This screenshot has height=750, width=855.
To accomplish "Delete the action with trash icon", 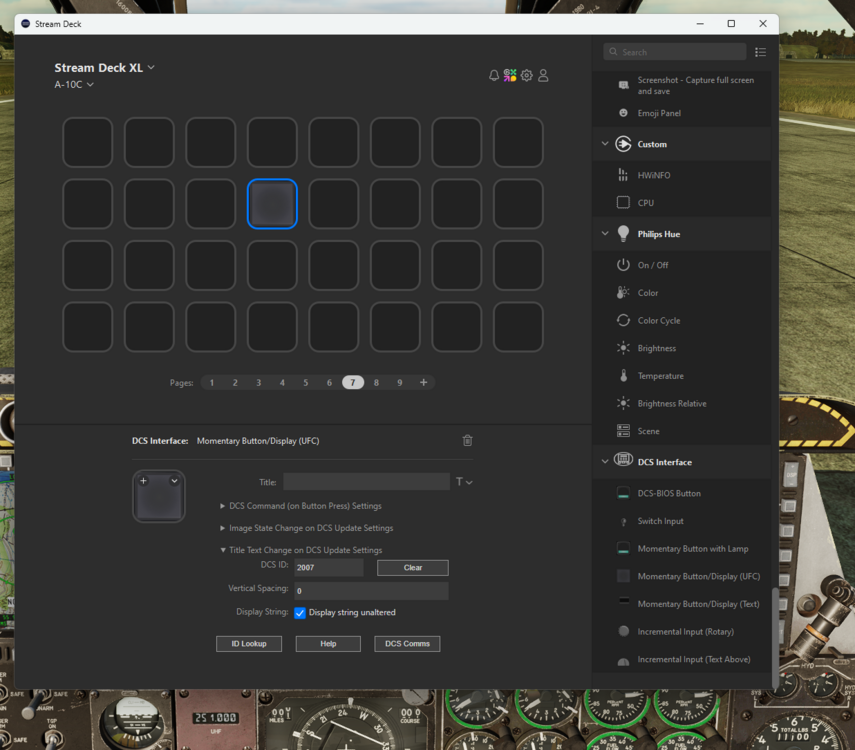I will (x=467, y=440).
